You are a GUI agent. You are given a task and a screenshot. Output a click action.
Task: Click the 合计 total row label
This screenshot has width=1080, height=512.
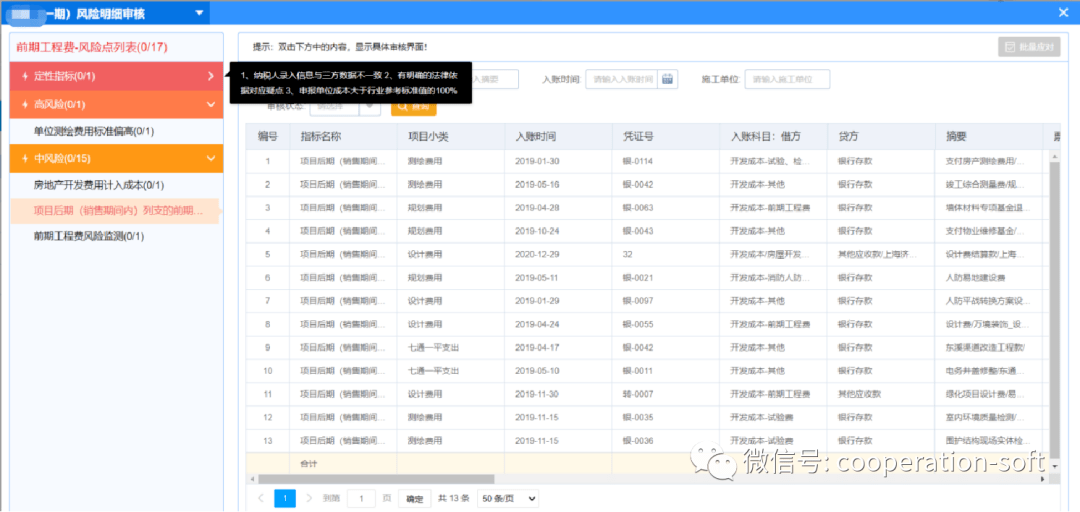[309, 464]
